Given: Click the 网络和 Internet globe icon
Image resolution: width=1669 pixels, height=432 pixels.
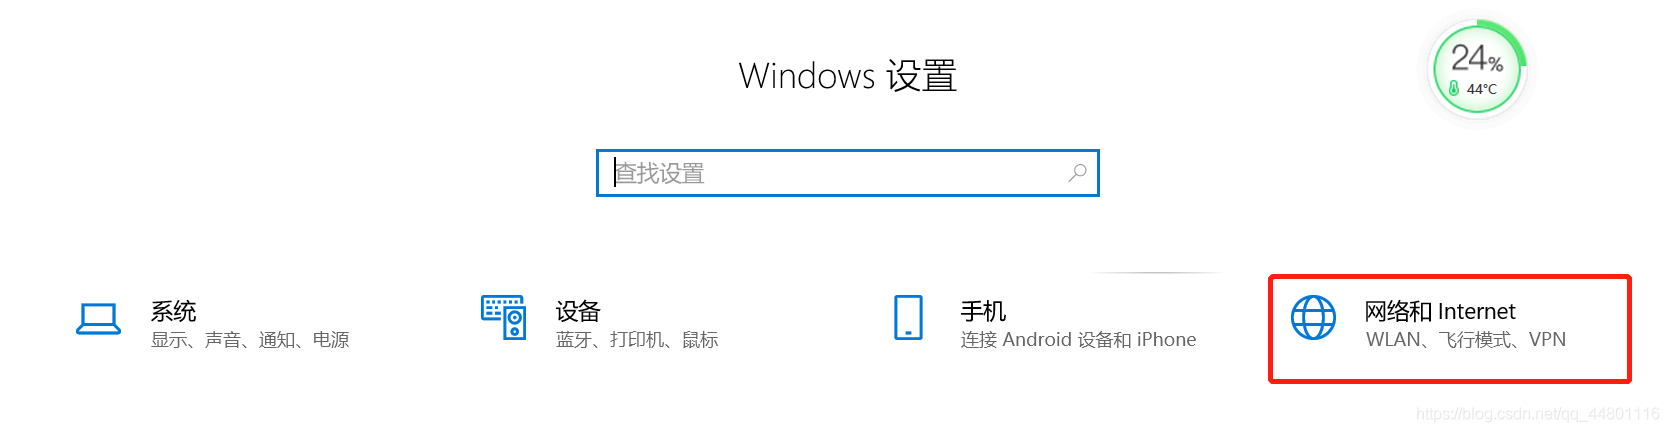Looking at the screenshot, I should point(1313,317).
